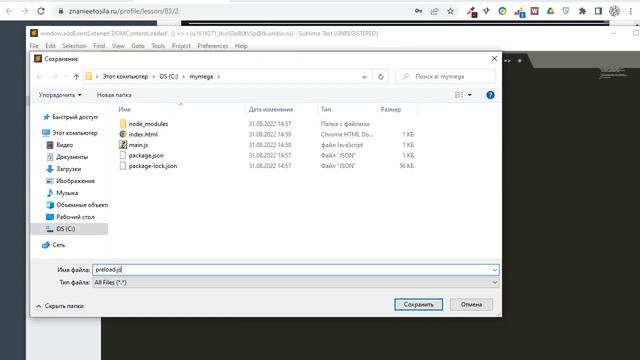The width and height of the screenshot is (640, 360).
Task: Open Sublime Text File menu
Action: (34, 46)
